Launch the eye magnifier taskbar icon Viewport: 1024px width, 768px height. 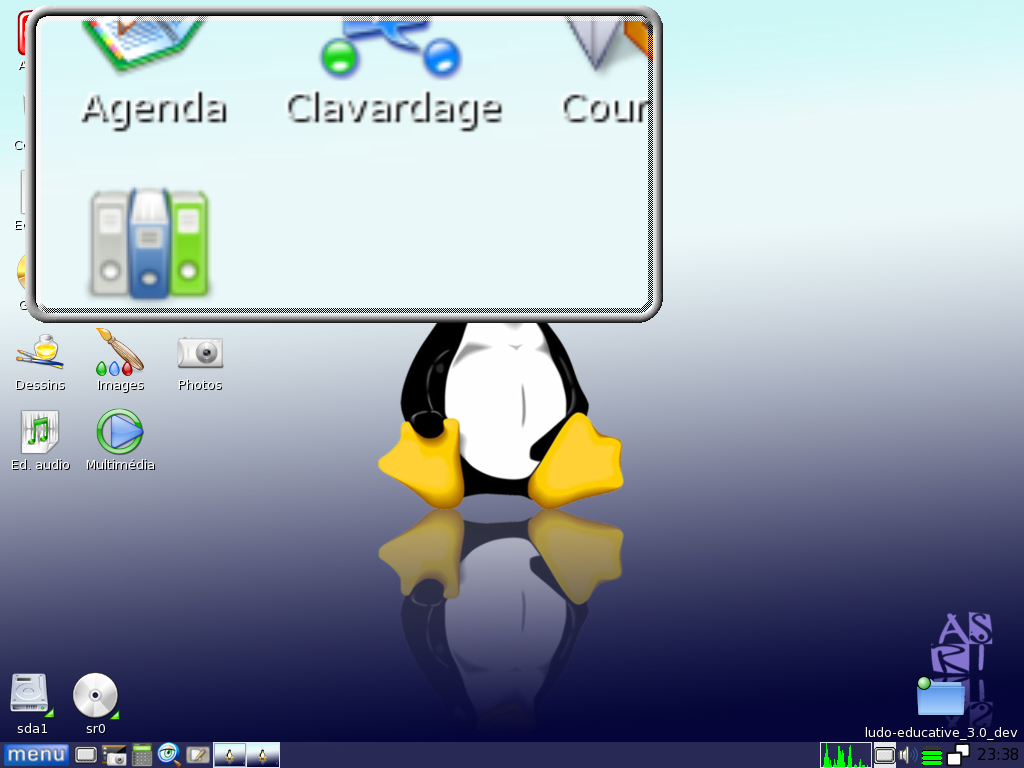(169, 755)
